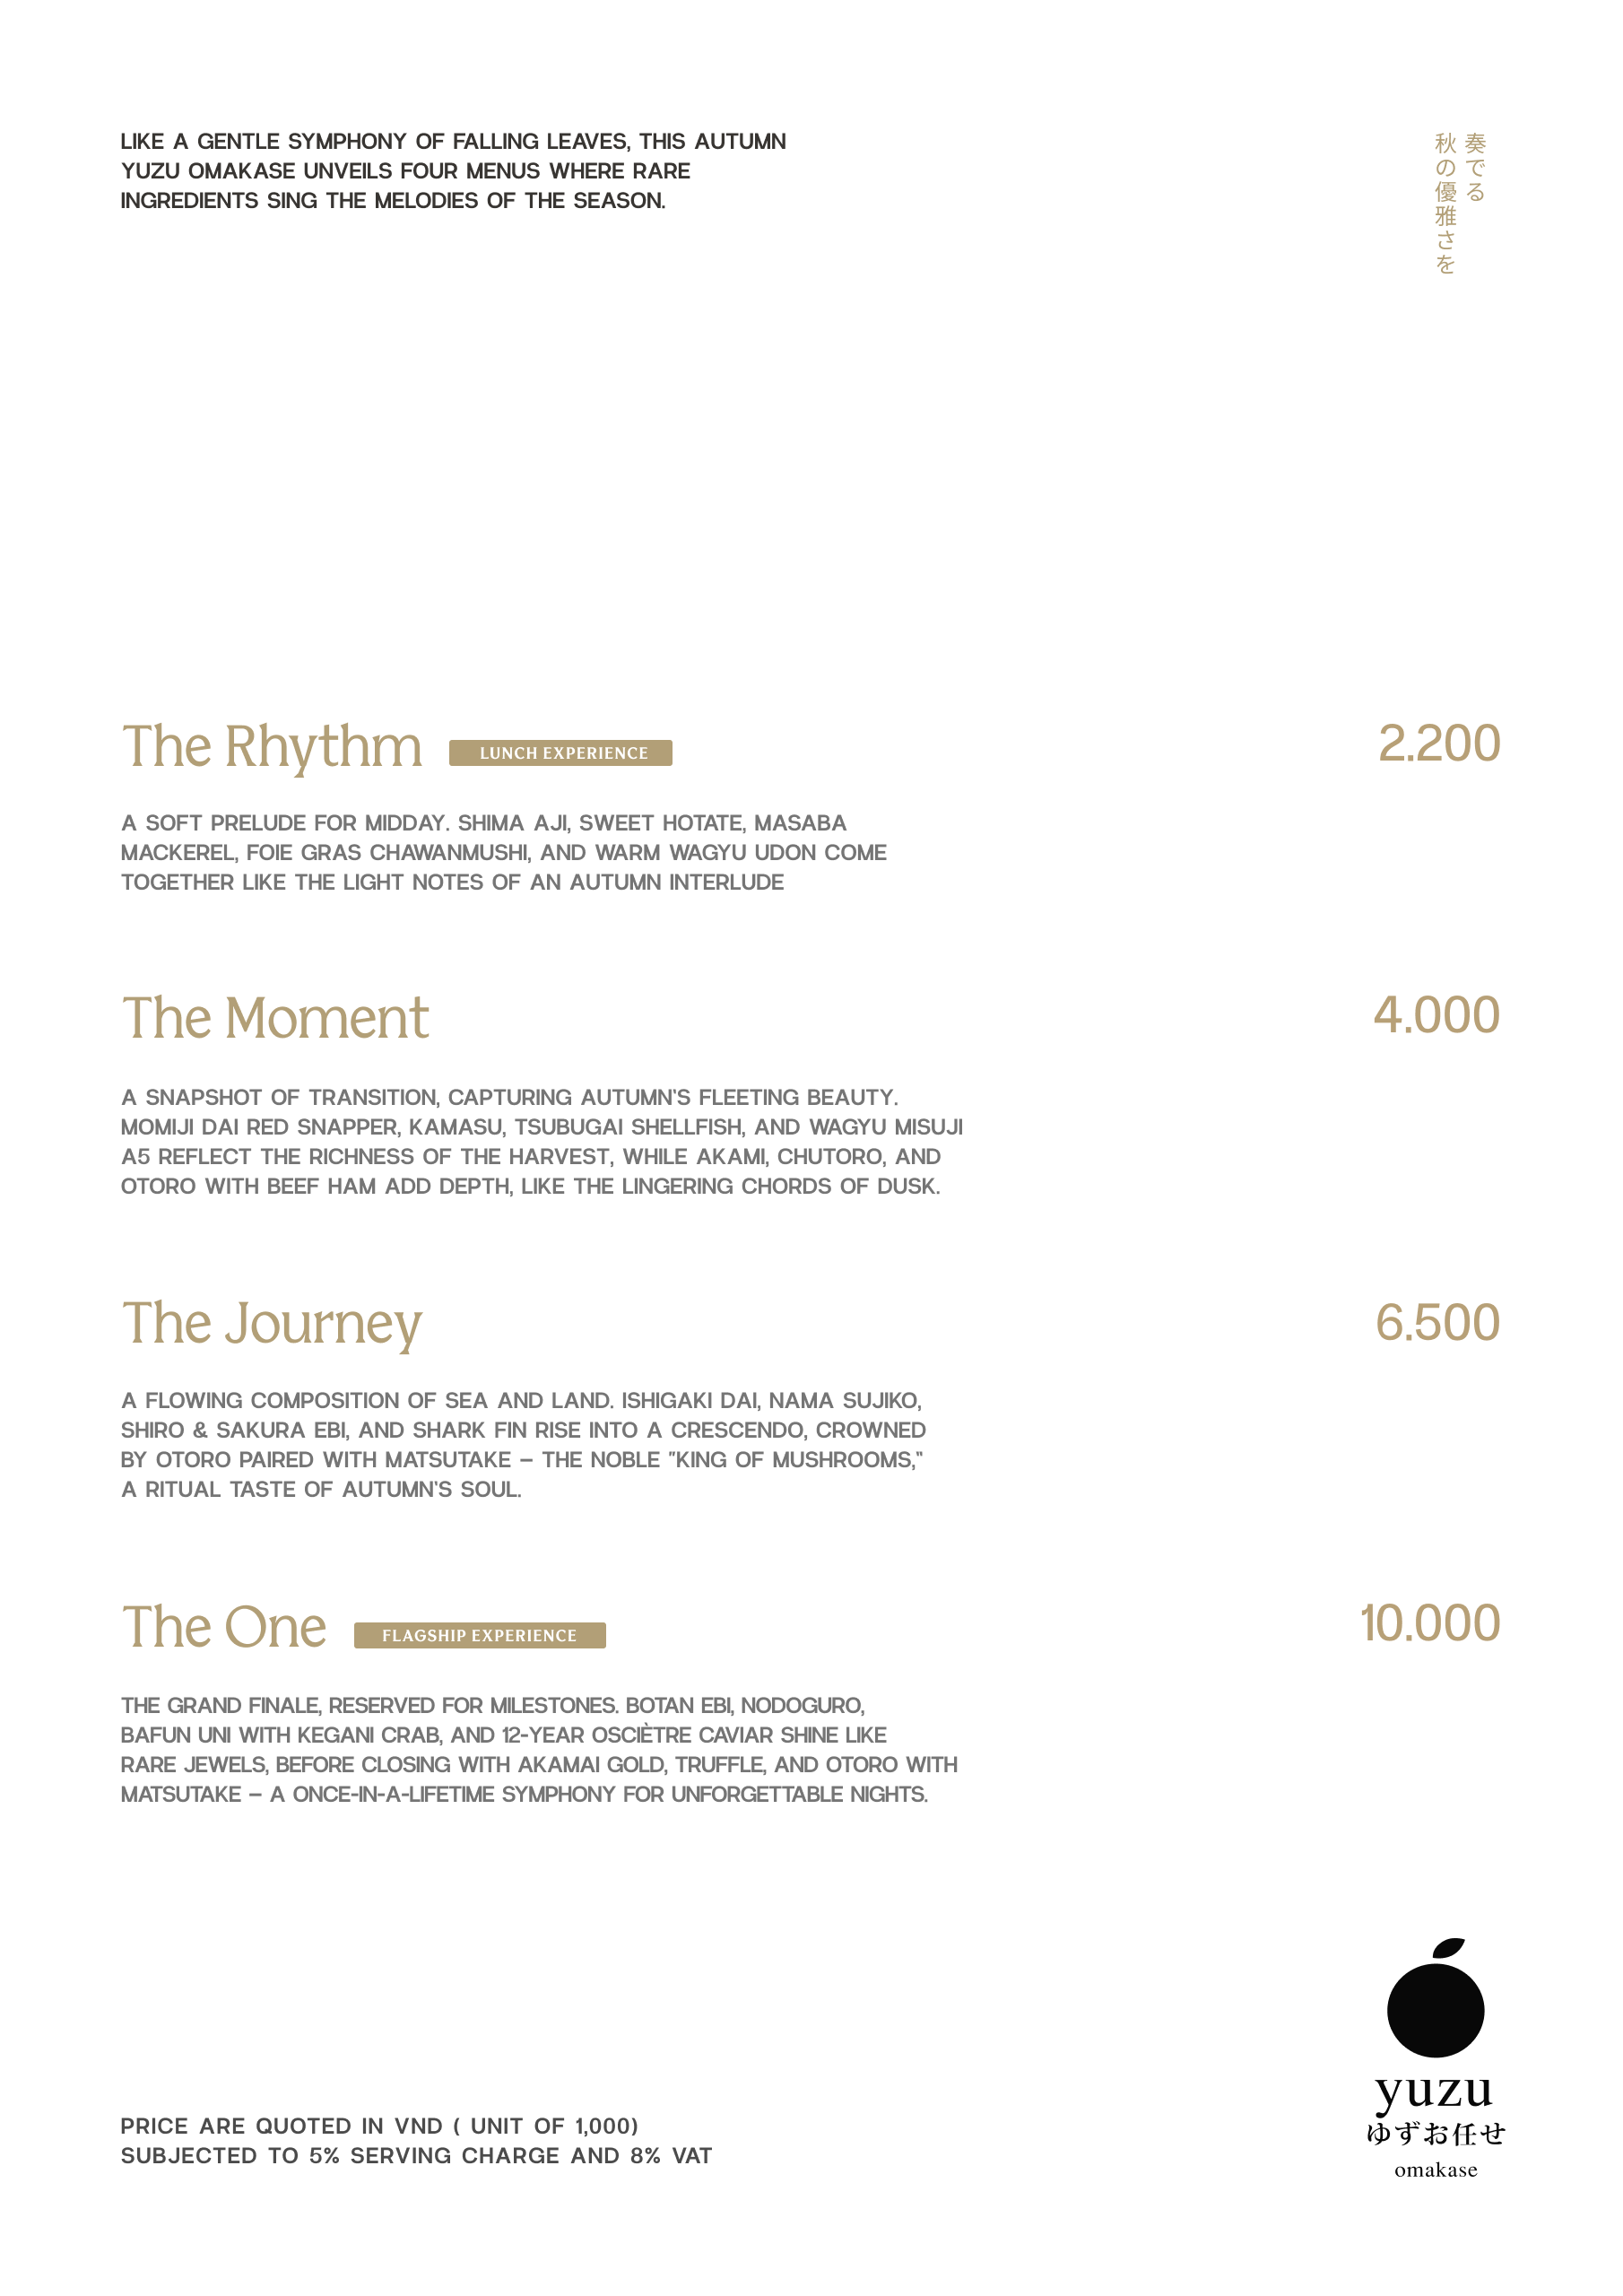Click the 6.500 price

point(1437,1322)
